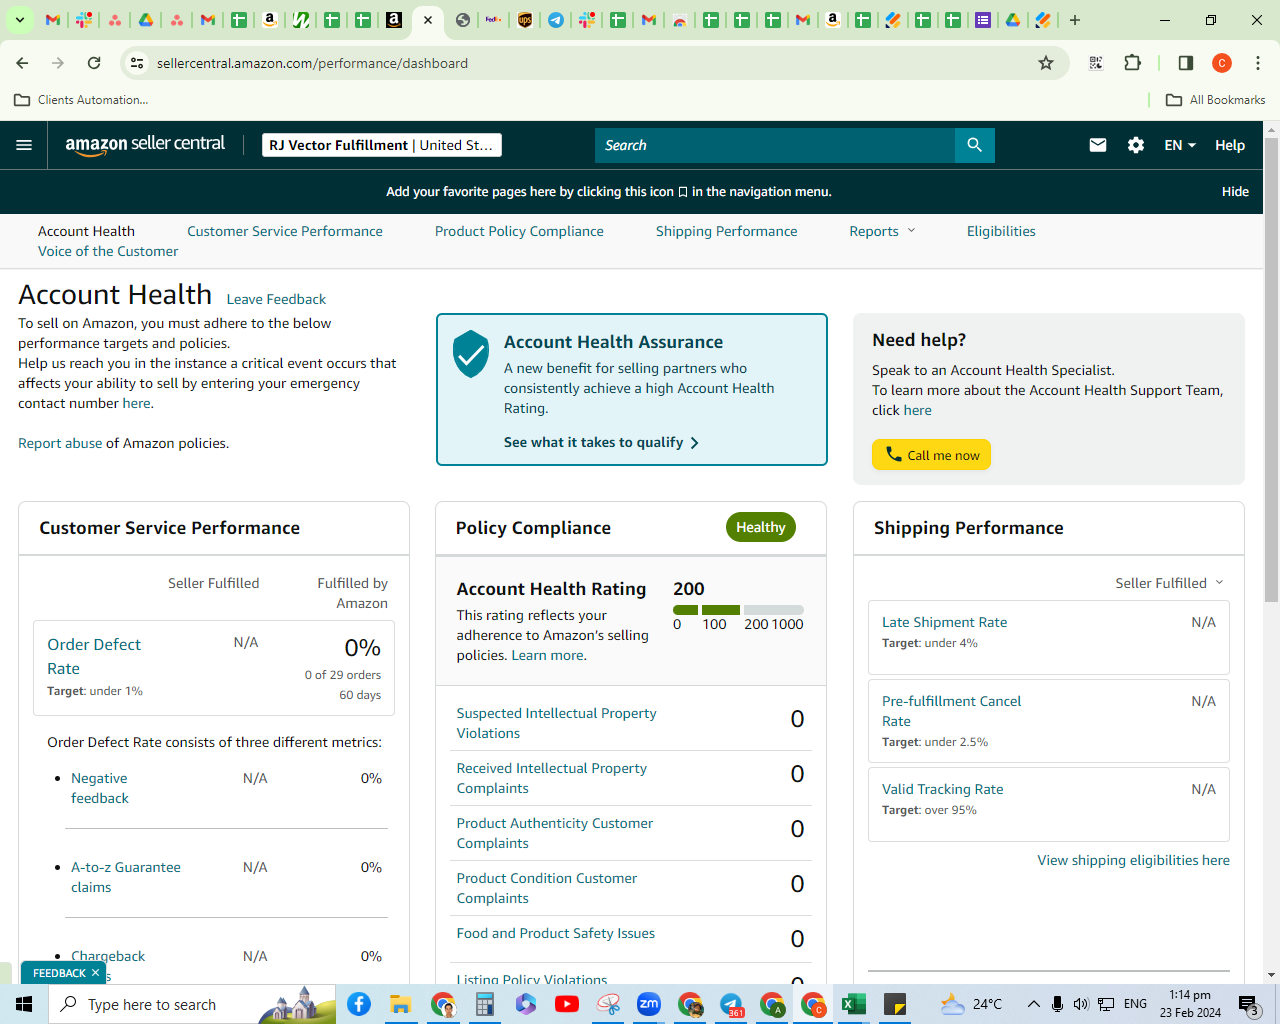Open the Seller Fulfilled shipping dropdown
Viewport: 1280px width, 1024px height.
pos(1169,583)
